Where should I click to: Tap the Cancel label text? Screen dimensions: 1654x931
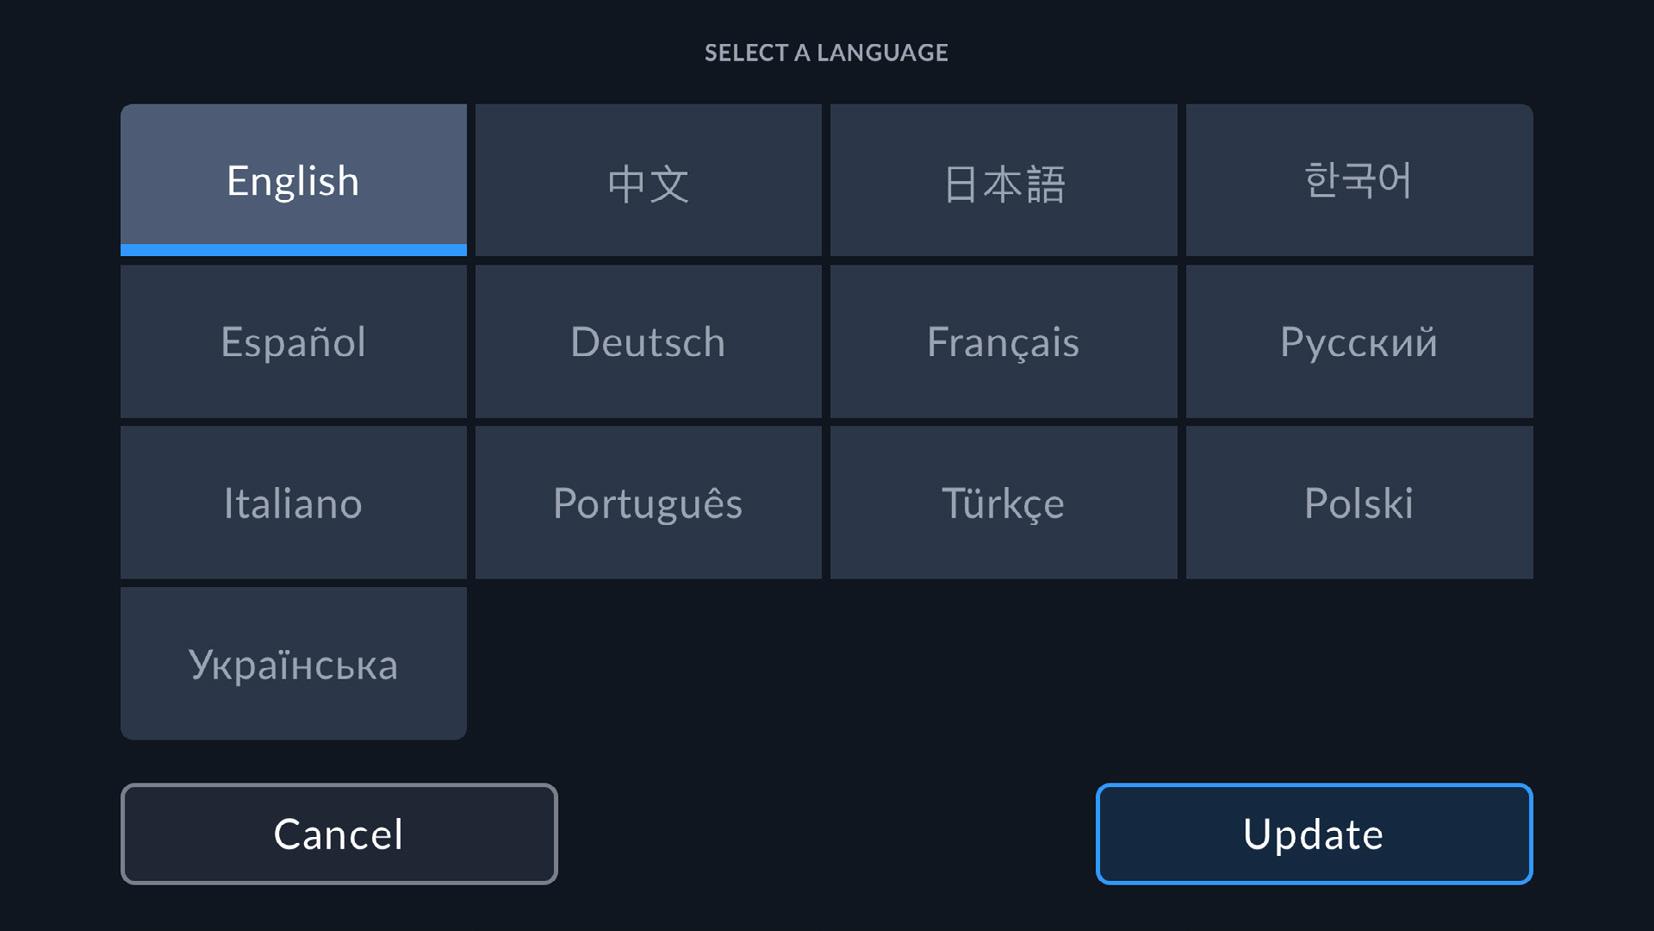click(x=338, y=834)
